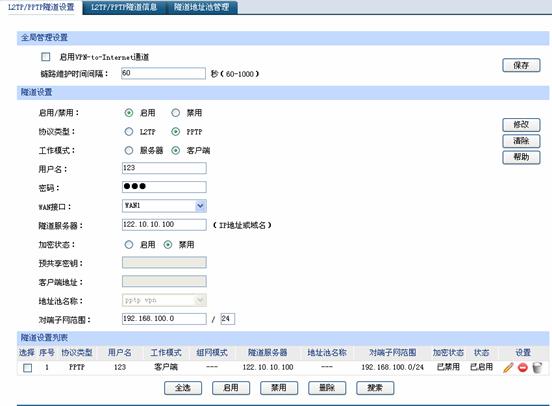Click the 修改 modify button

pos(521,125)
